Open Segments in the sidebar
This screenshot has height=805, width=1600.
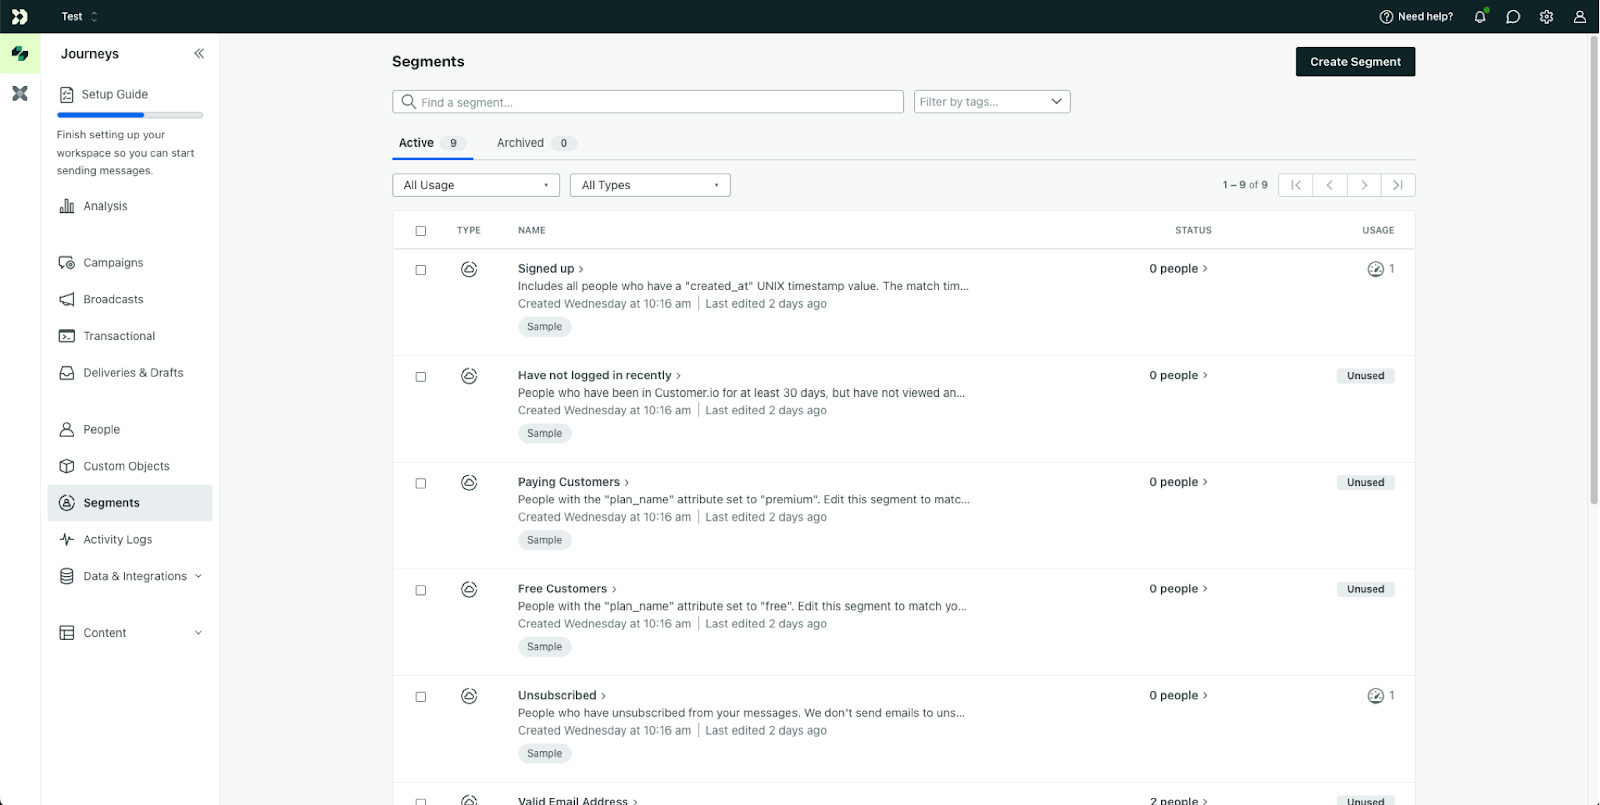130,503
